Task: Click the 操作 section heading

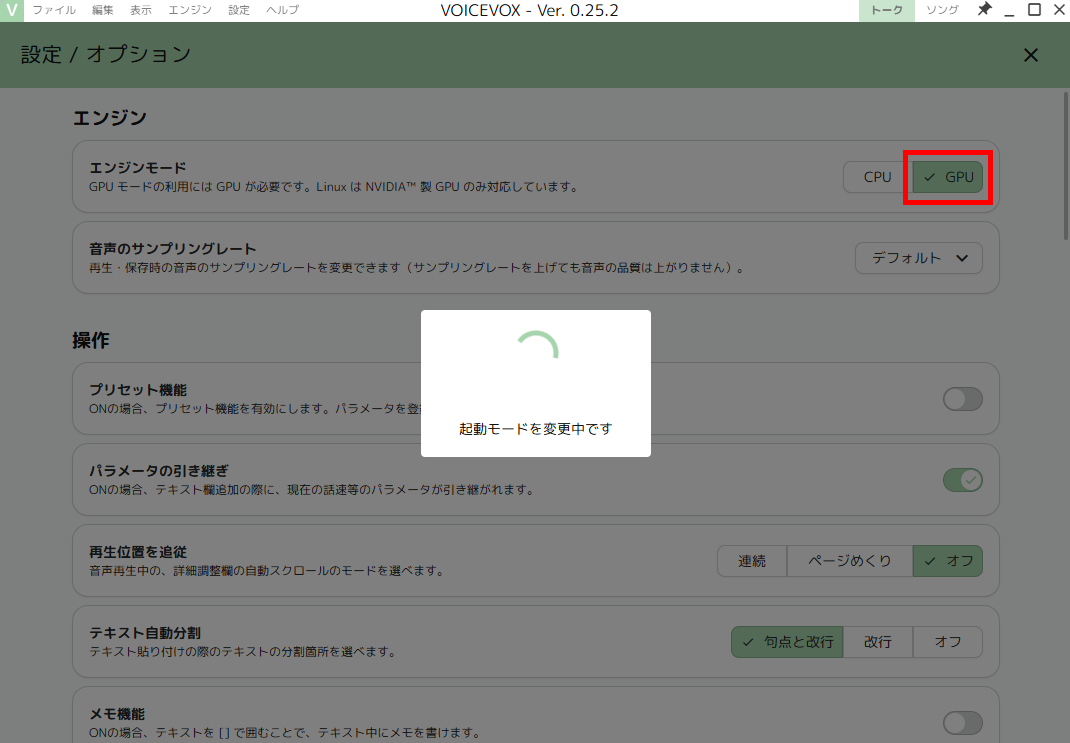Action: tap(91, 340)
